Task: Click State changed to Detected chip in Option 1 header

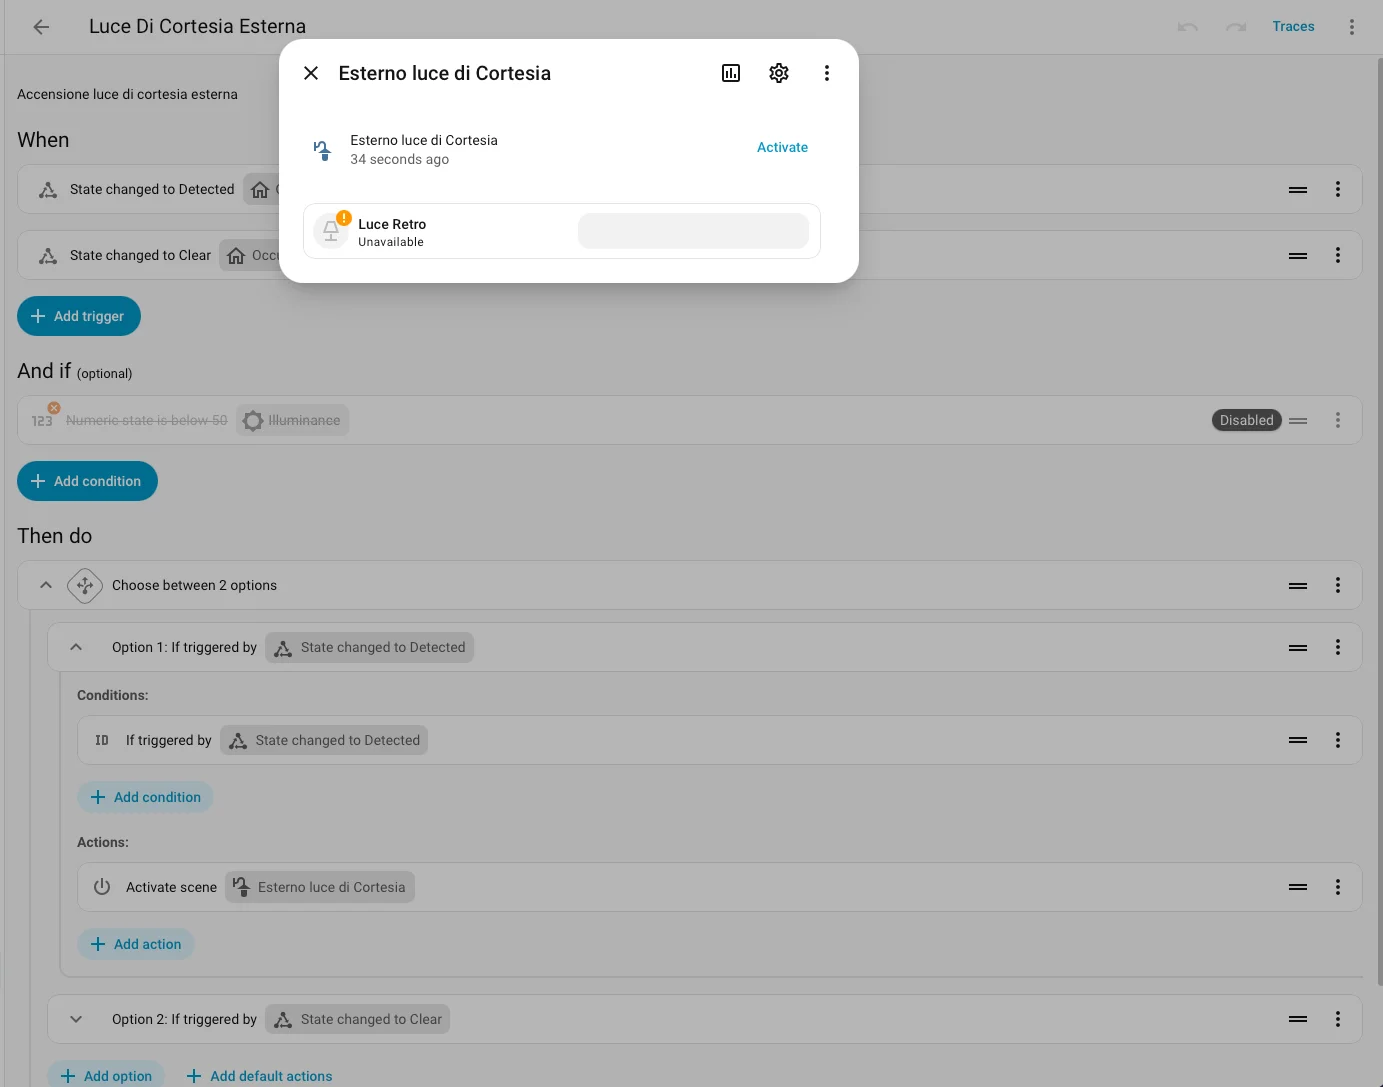Action: [370, 647]
